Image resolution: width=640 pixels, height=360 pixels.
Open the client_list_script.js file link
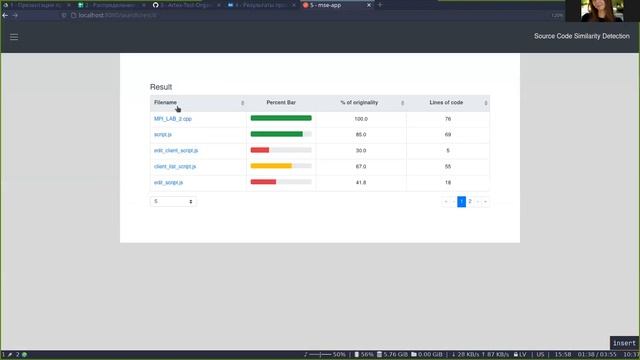[x=175, y=167]
